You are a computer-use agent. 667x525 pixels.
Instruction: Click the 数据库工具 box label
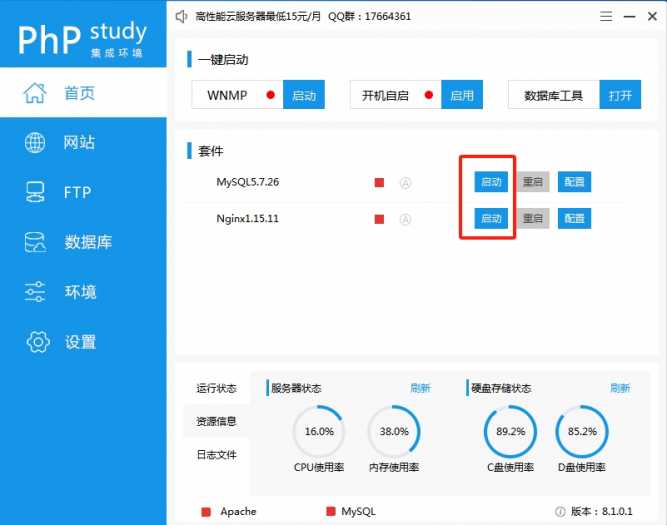click(x=553, y=95)
